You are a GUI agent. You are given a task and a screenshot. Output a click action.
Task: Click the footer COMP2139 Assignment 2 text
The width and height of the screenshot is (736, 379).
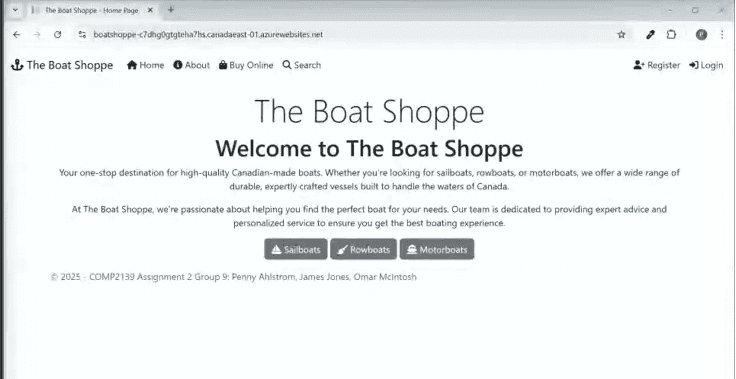tap(141, 277)
